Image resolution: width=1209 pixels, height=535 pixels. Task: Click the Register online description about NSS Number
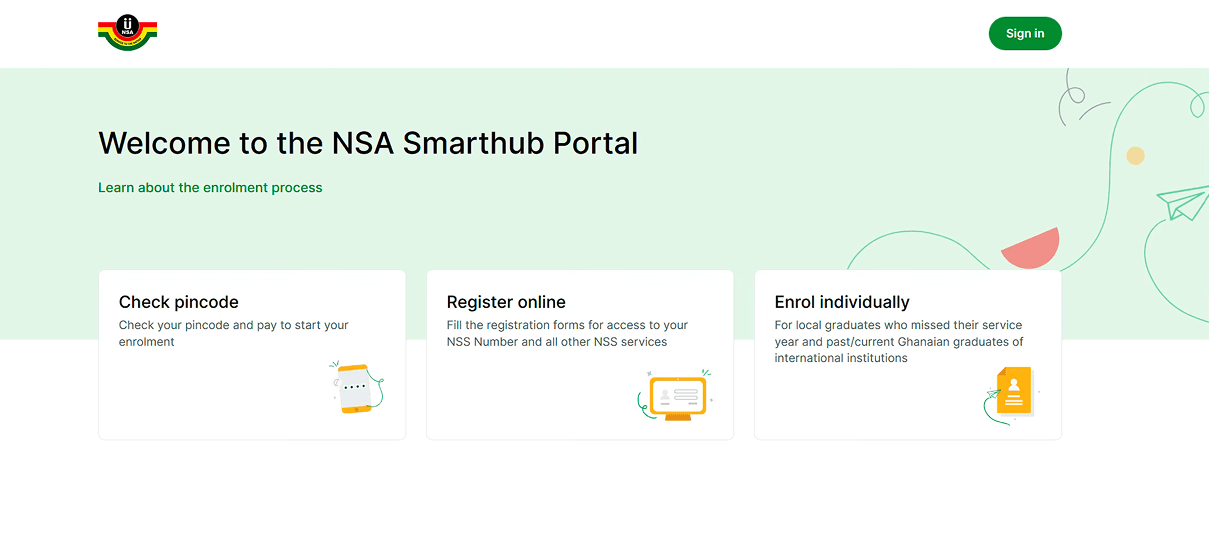(x=567, y=333)
